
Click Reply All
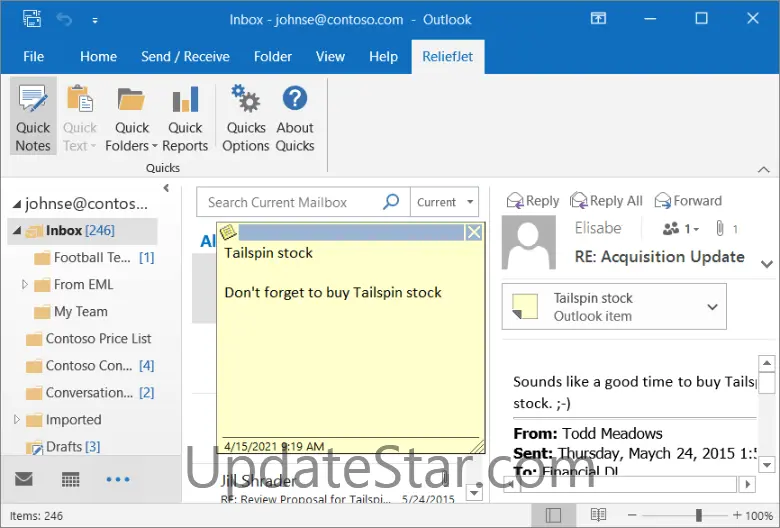point(606,201)
